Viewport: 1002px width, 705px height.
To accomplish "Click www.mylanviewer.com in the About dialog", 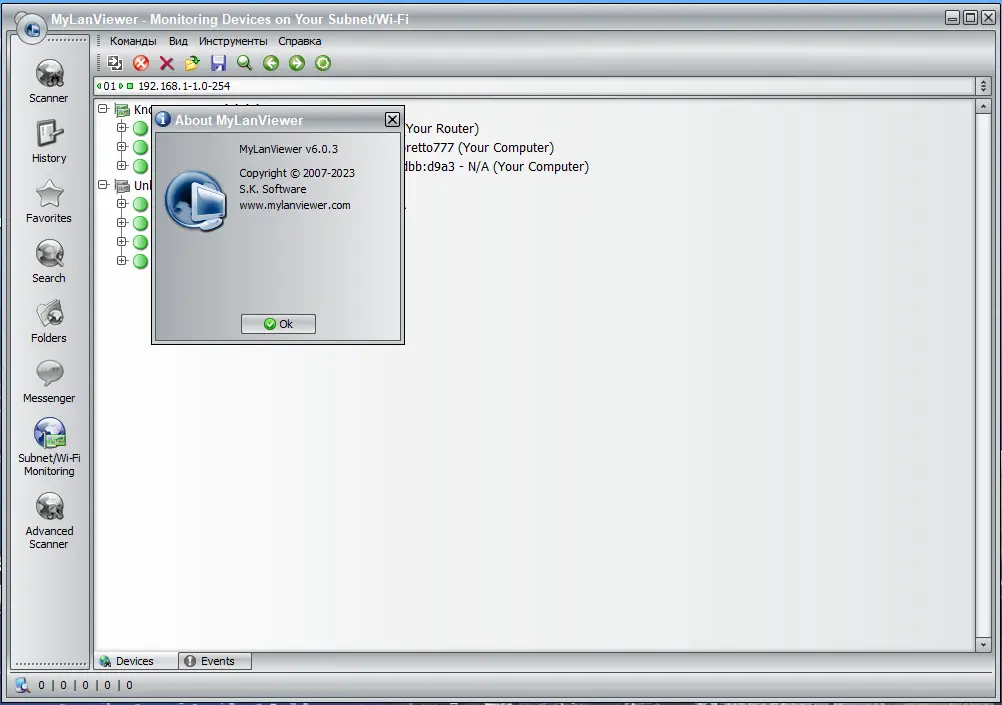I will (295, 205).
